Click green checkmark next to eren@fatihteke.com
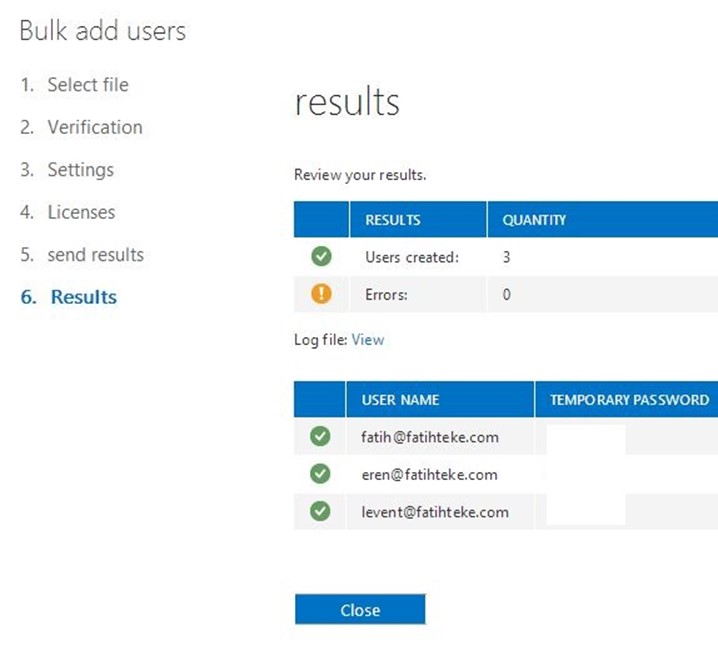Image resolution: width=718 pixels, height=661 pixels. tap(320, 474)
